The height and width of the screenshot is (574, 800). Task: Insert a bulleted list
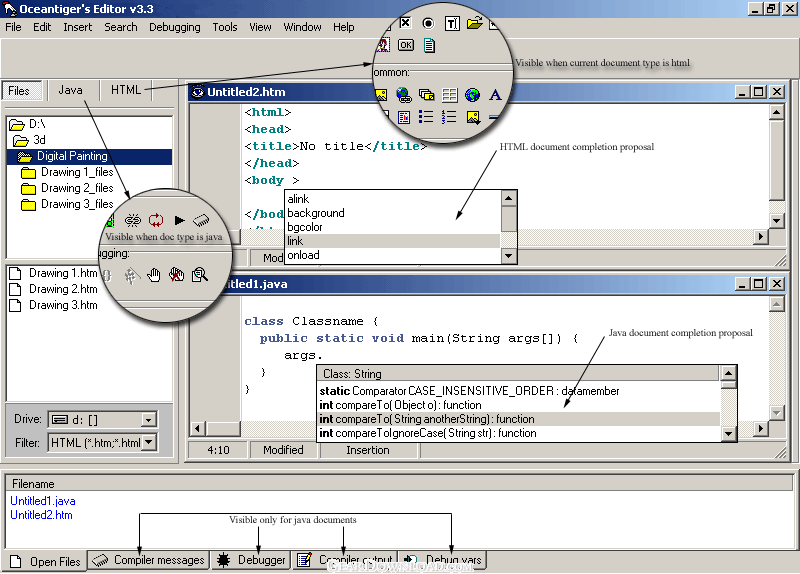pyautogui.click(x=426, y=117)
